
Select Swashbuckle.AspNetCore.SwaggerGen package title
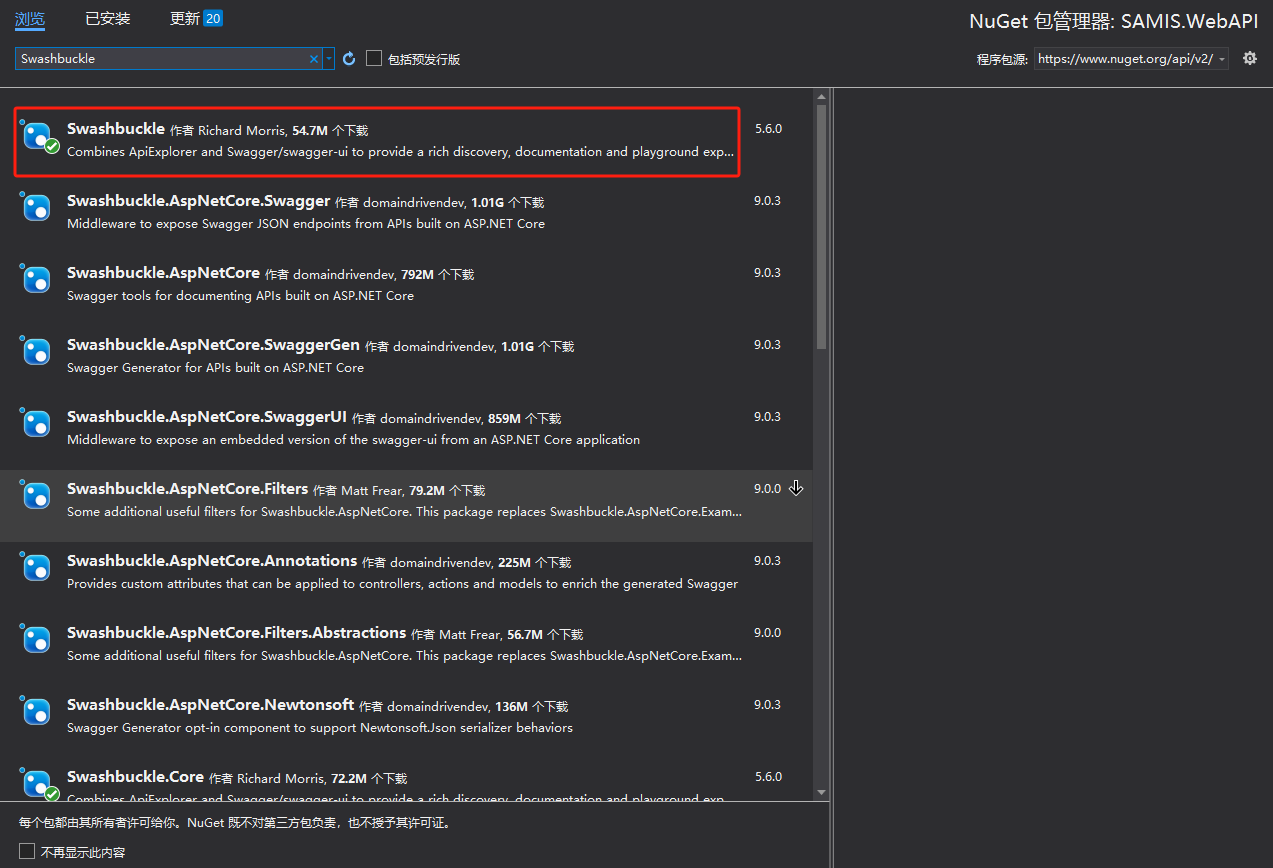[x=213, y=345]
